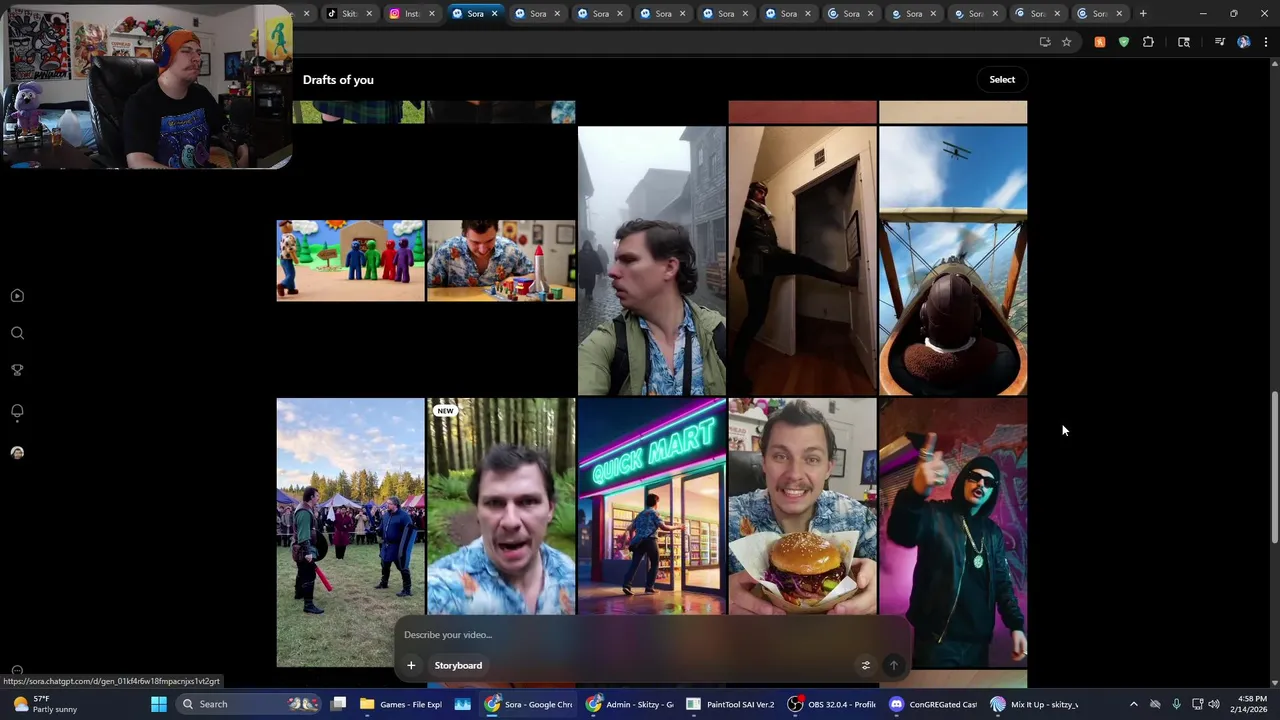Image resolution: width=1280 pixels, height=720 pixels.
Task: Open a new browser tab with plus
Action: point(1143,14)
